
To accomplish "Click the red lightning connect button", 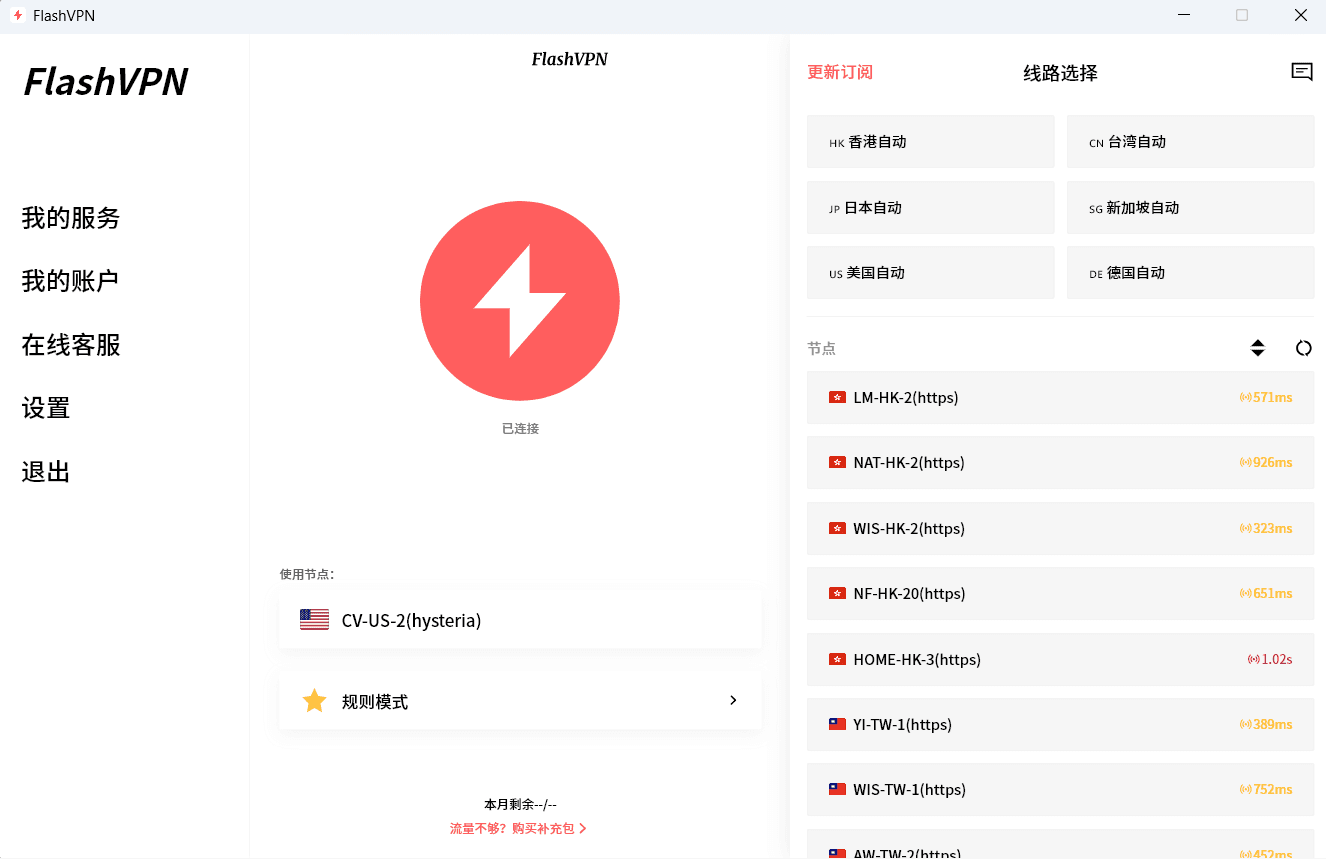I will tap(520, 300).
